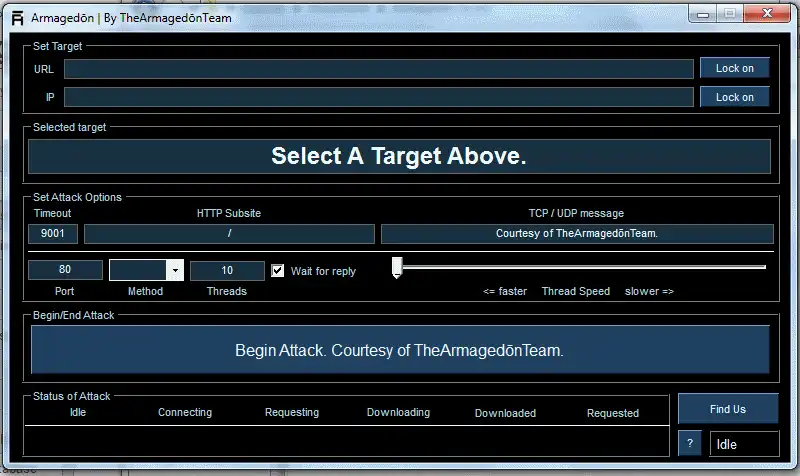Click the Idle status box beside help button

coord(744,444)
